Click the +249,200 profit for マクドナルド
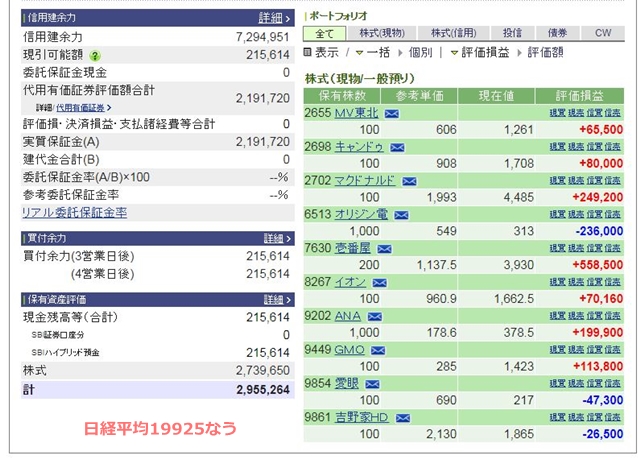 pos(598,197)
